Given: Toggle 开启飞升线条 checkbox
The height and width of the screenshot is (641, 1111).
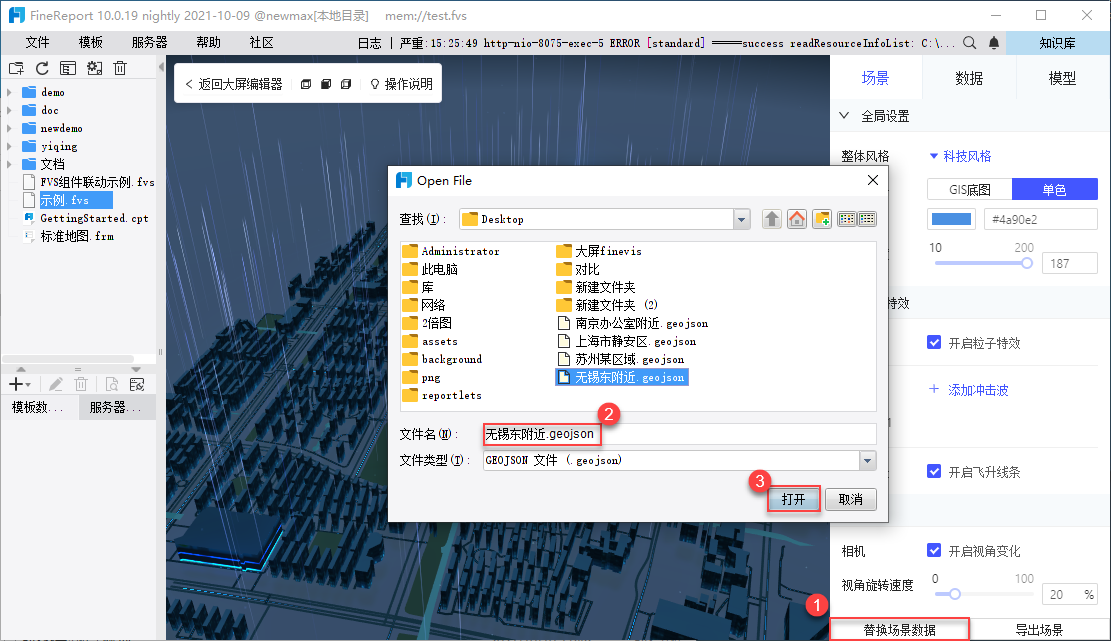Looking at the screenshot, I should coord(934,472).
